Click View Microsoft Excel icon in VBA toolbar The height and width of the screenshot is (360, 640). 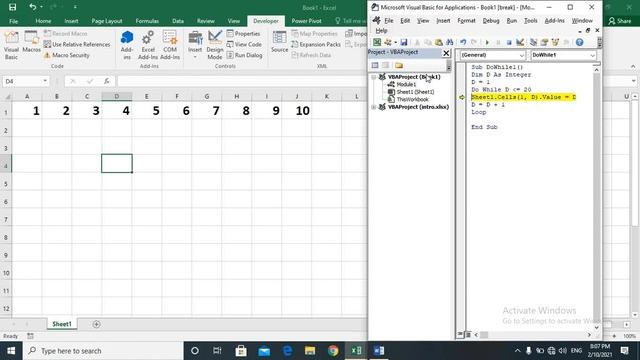(x=377, y=42)
